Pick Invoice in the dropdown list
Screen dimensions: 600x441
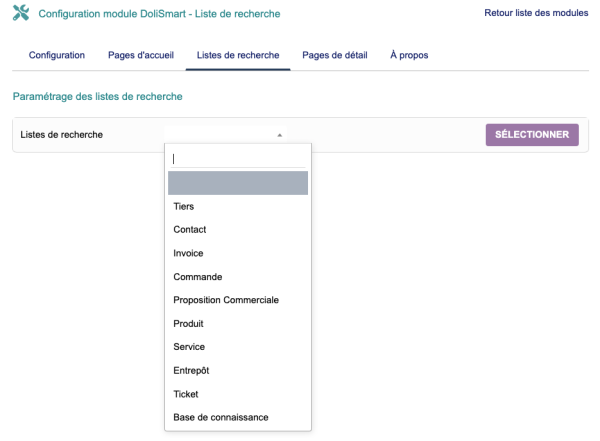click(x=188, y=253)
